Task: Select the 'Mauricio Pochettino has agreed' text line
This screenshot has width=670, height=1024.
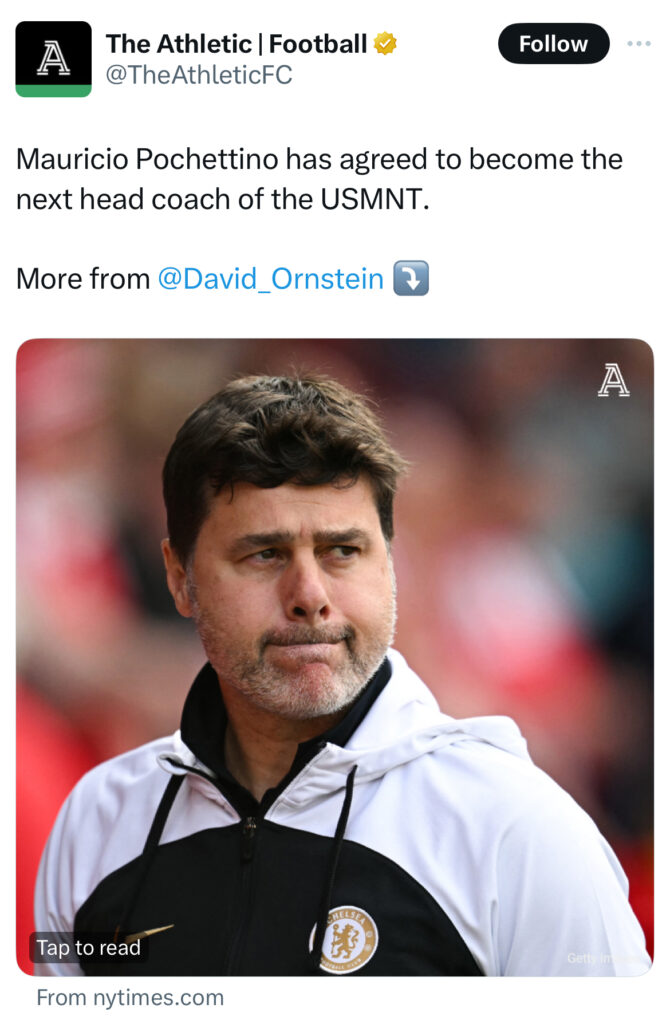Action: pyautogui.click(x=319, y=159)
